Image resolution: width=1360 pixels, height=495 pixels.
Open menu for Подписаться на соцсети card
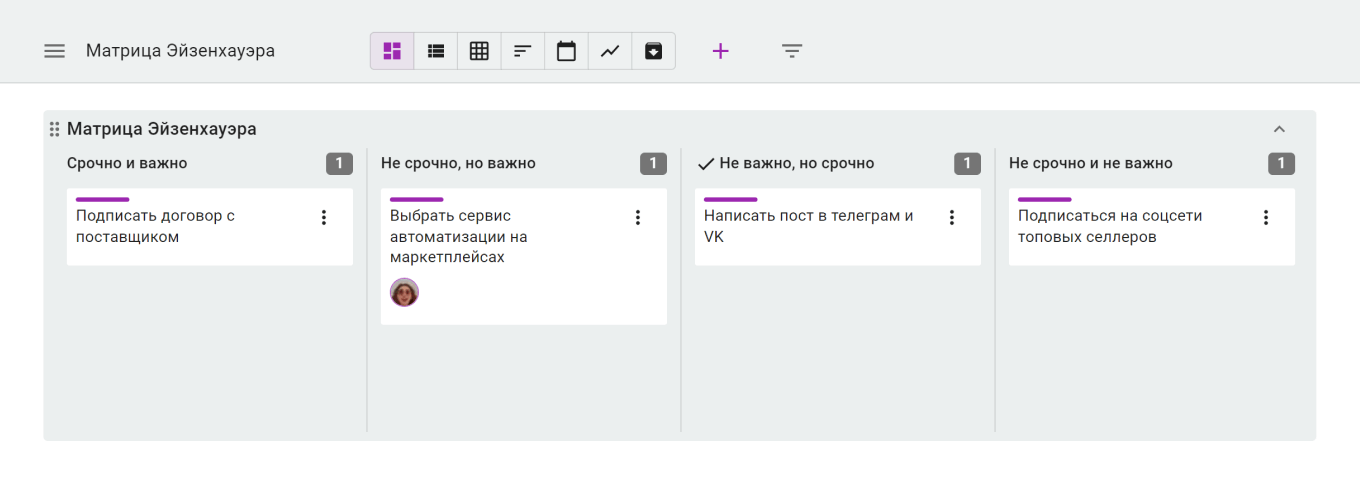[x=1266, y=217]
